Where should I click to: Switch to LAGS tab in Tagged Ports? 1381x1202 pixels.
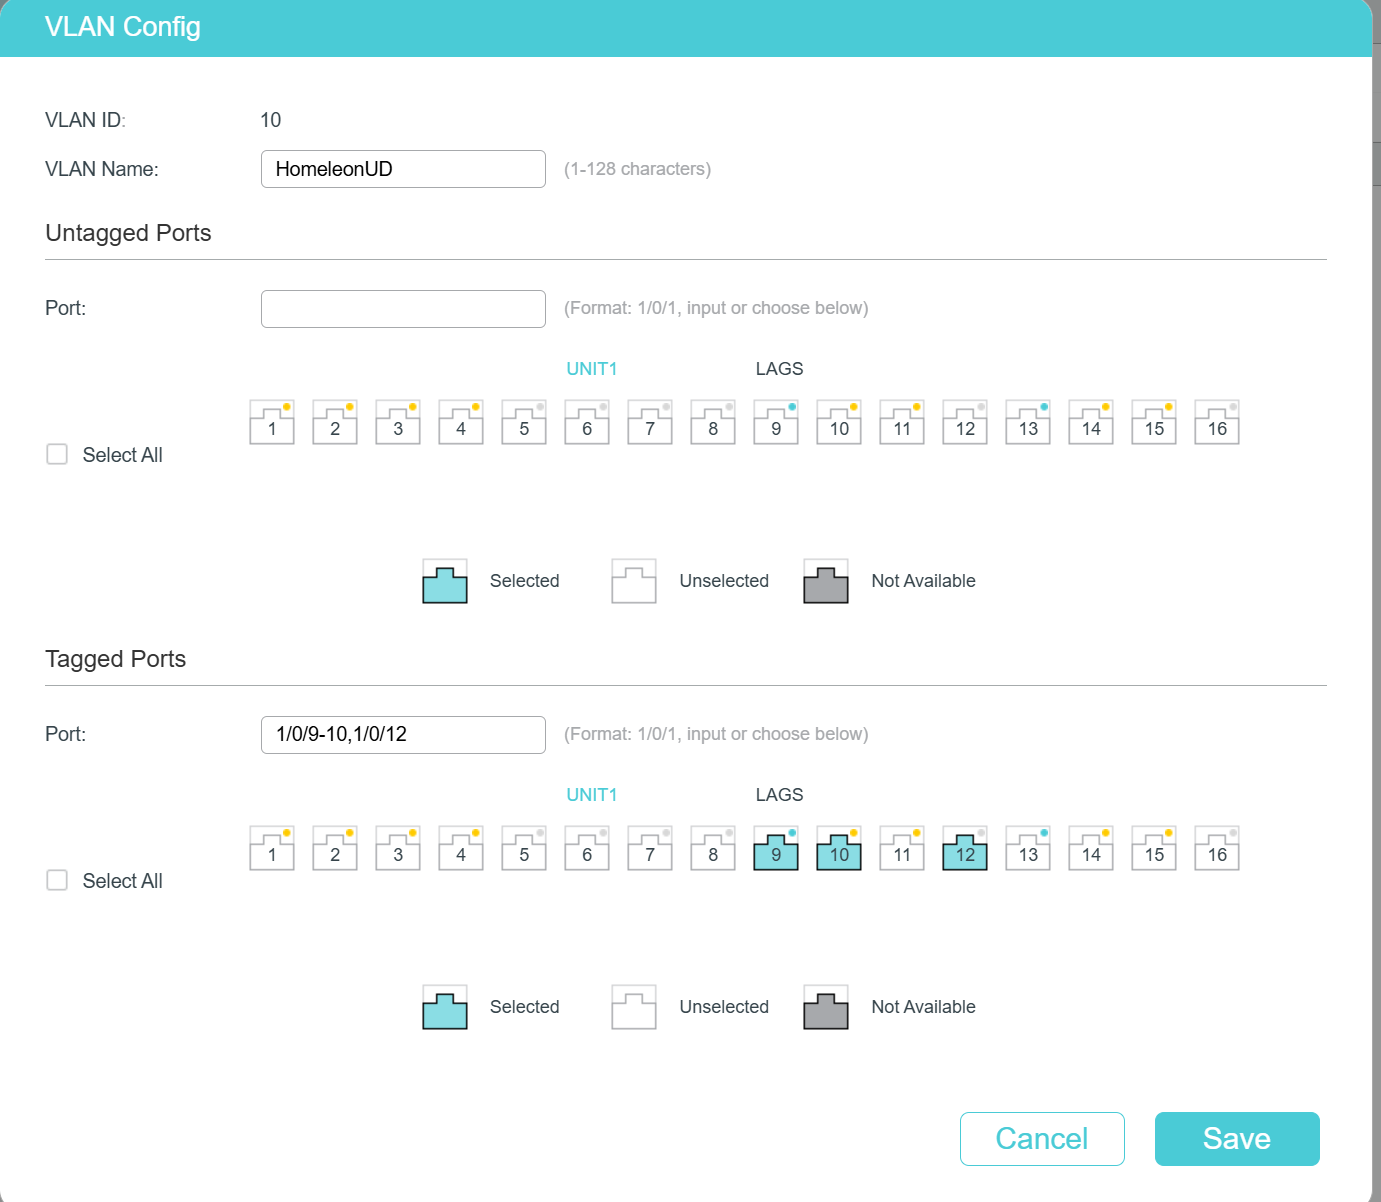(x=779, y=795)
